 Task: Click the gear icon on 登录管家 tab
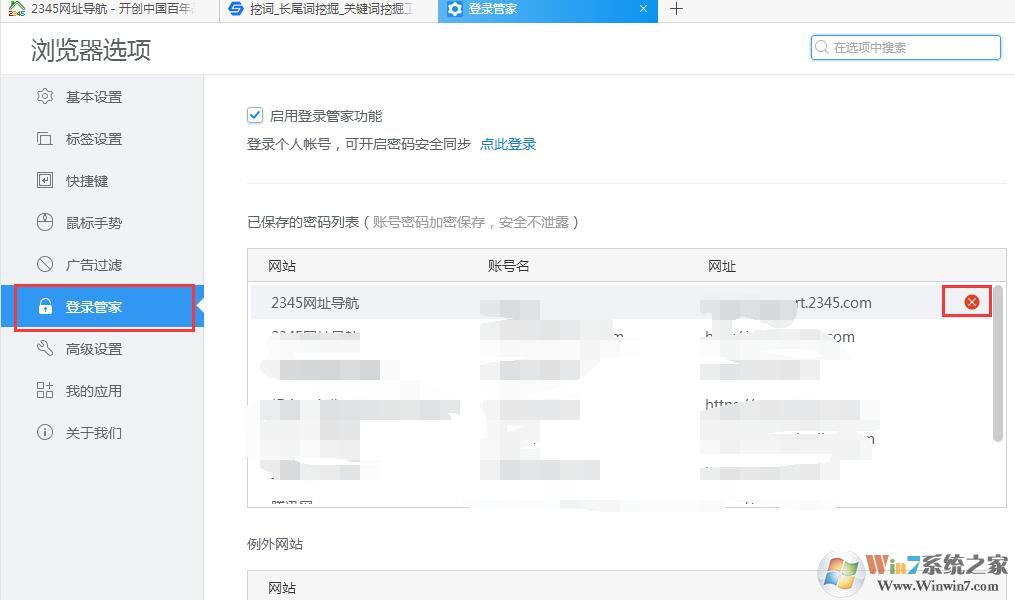(455, 9)
